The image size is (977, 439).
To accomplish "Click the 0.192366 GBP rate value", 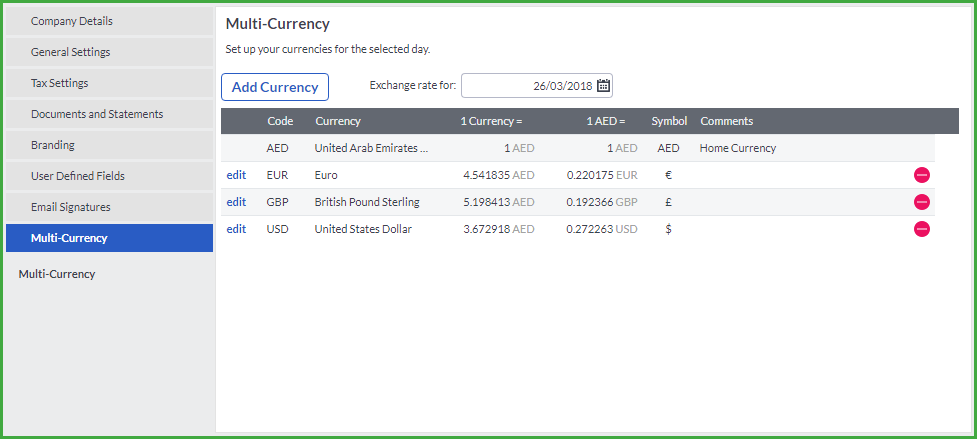I will pyautogui.click(x=602, y=202).
